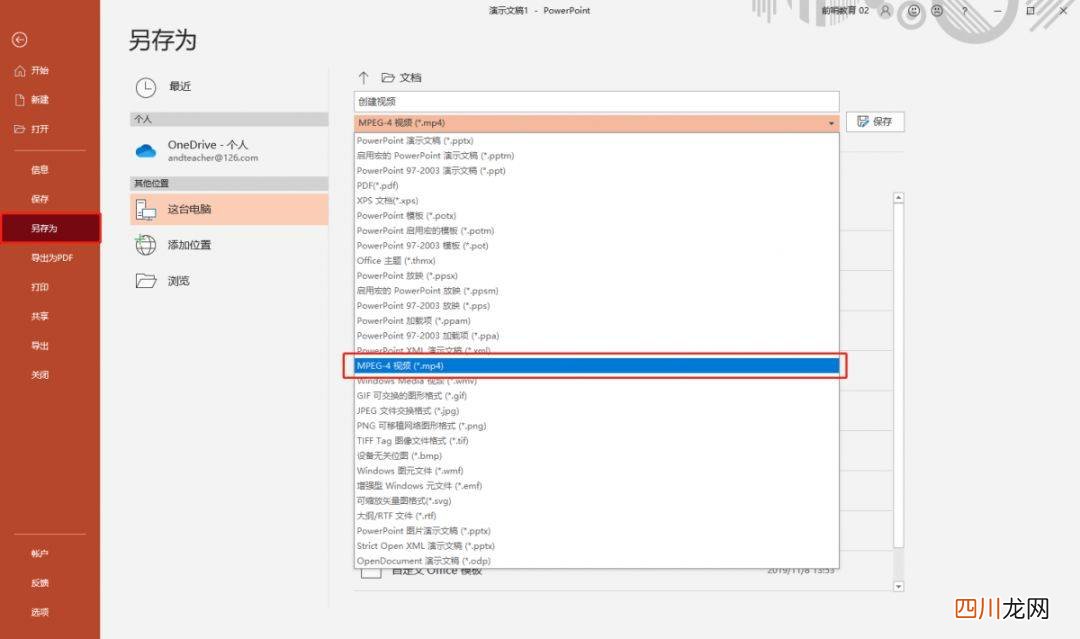Image resolution: width=1080 pixels, height=639 pixels.
Task: Click the file list scroll up arrow
Action: pos(898,198)
